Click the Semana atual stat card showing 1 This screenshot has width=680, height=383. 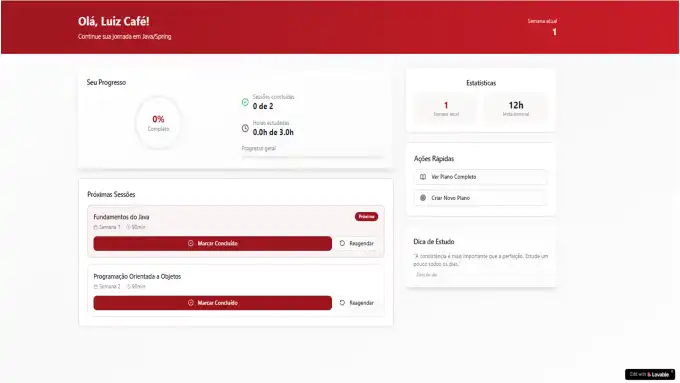coord(446,108)
